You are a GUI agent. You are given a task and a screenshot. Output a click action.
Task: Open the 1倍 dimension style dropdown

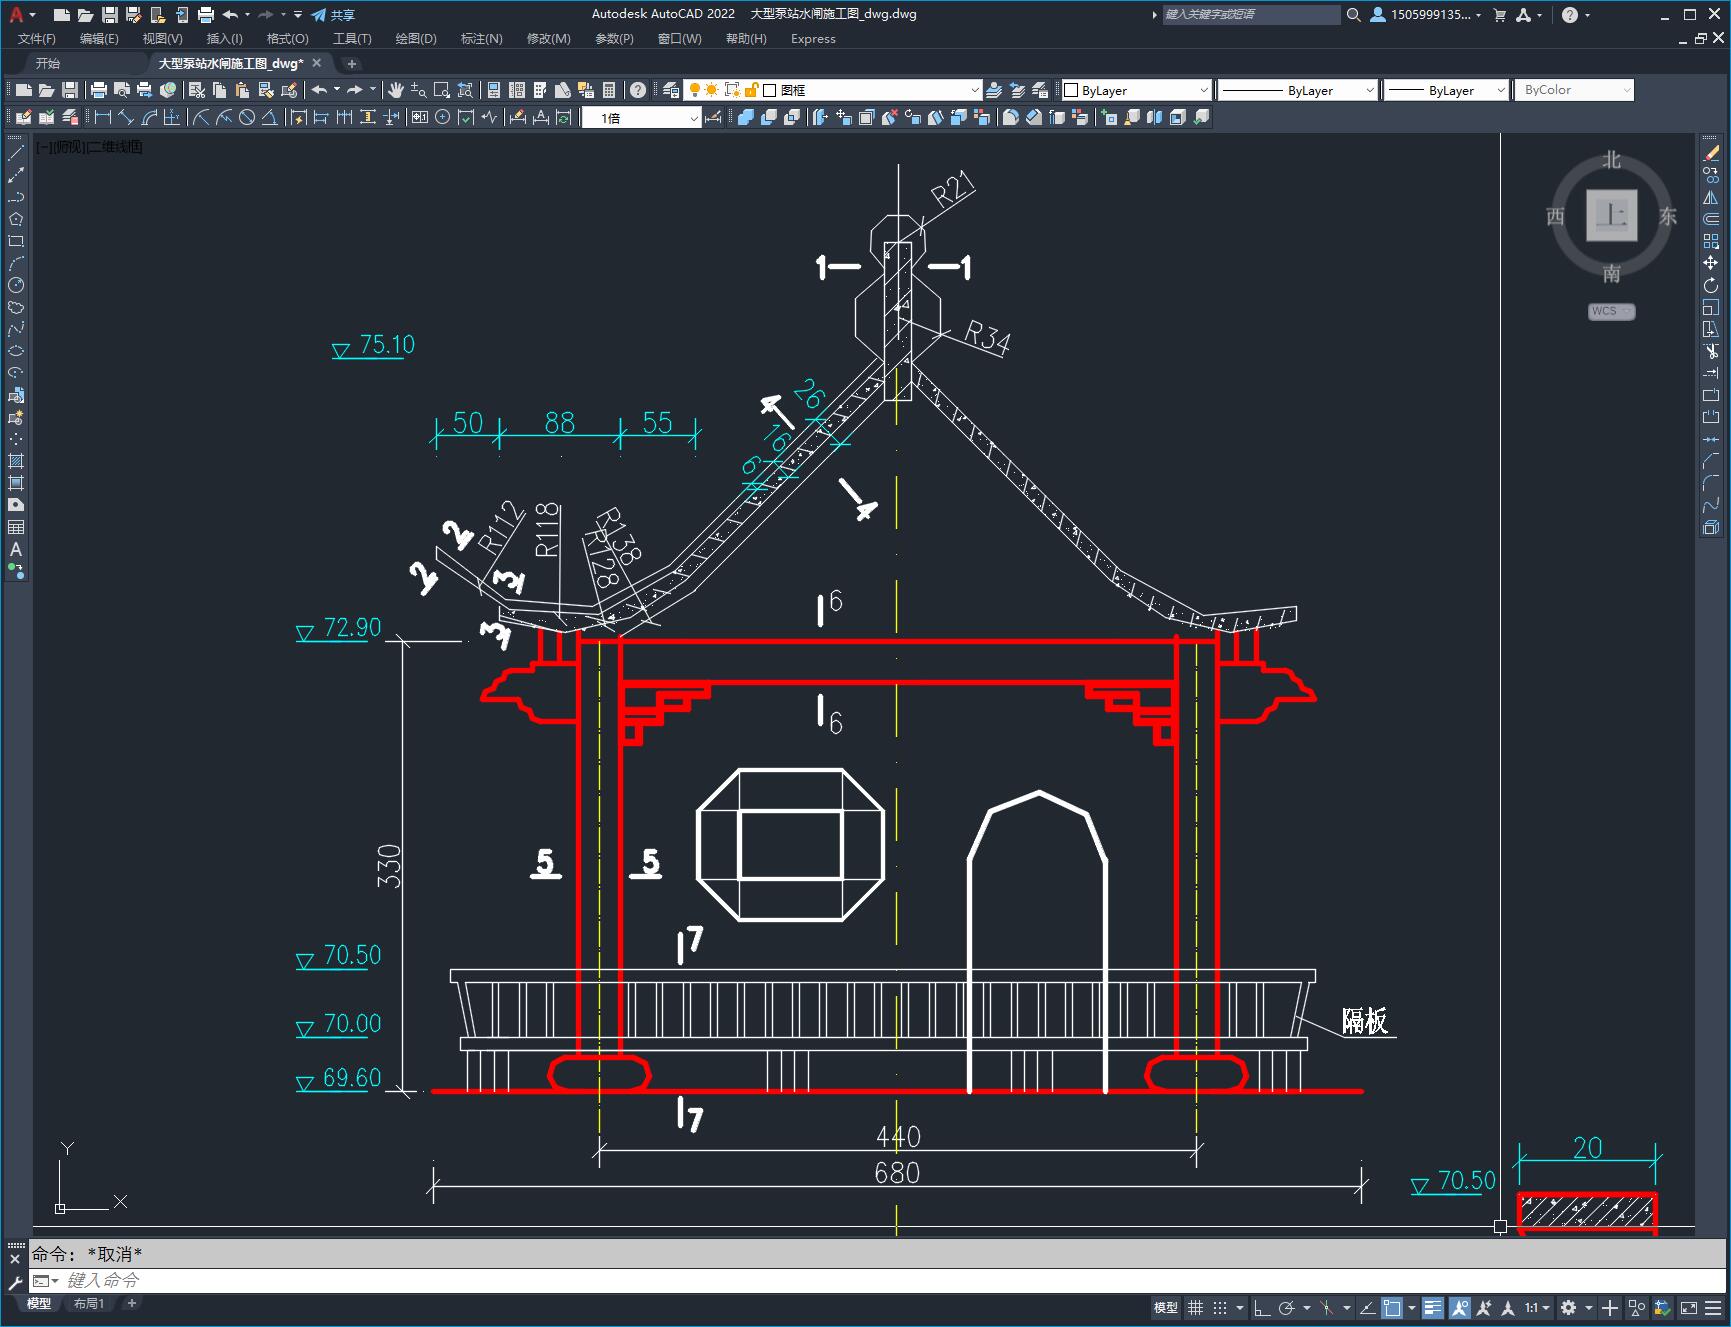[x=693, y=118]
